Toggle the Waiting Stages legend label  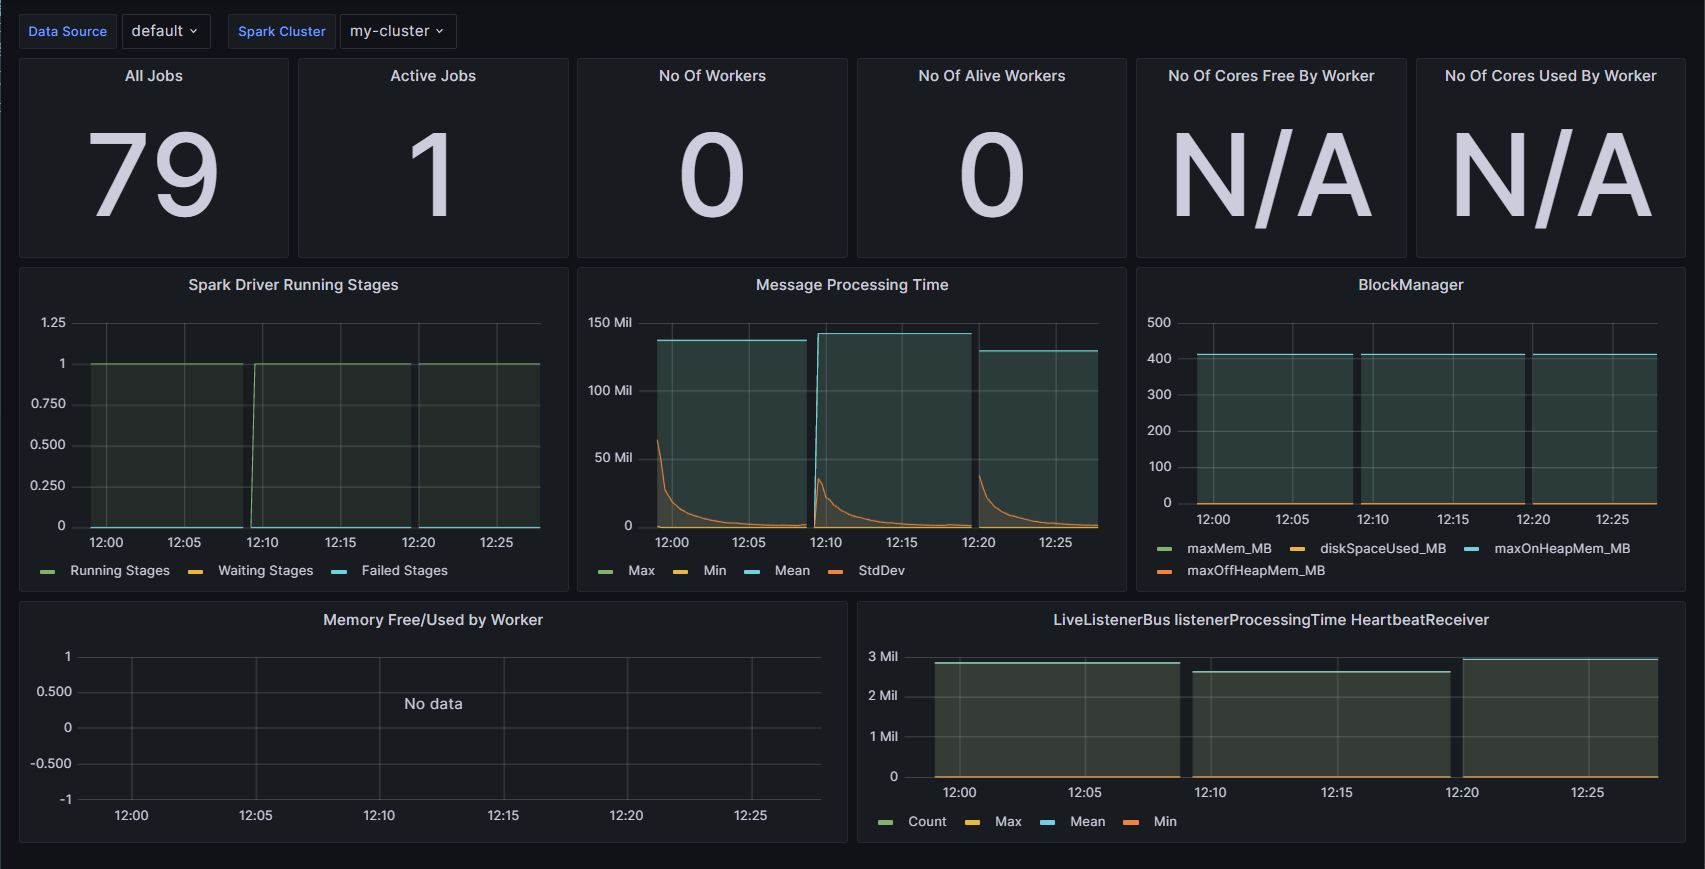265,571
